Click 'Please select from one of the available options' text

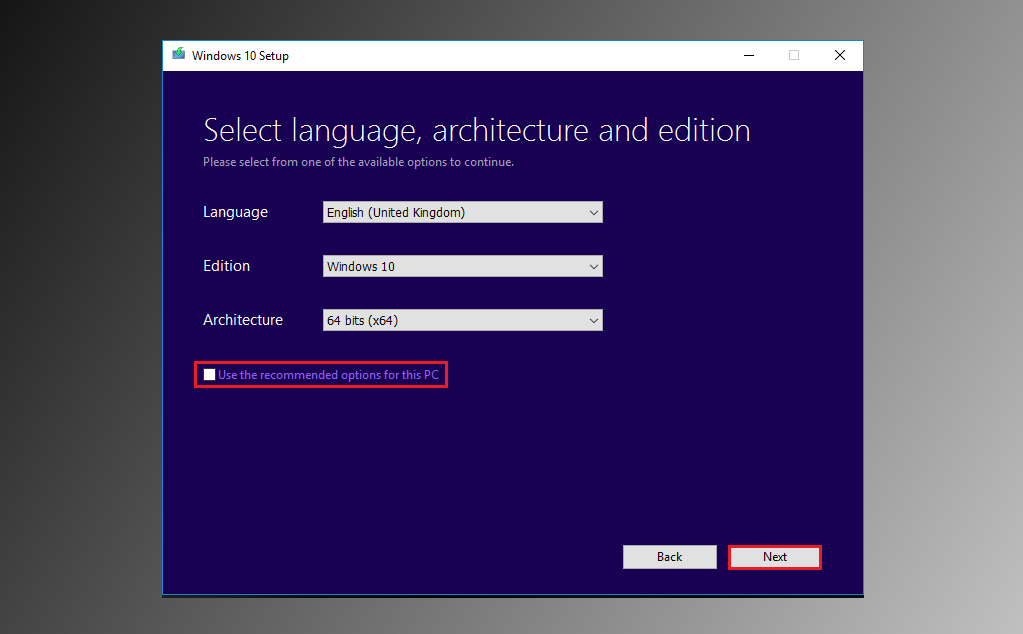tap(358, 162)
